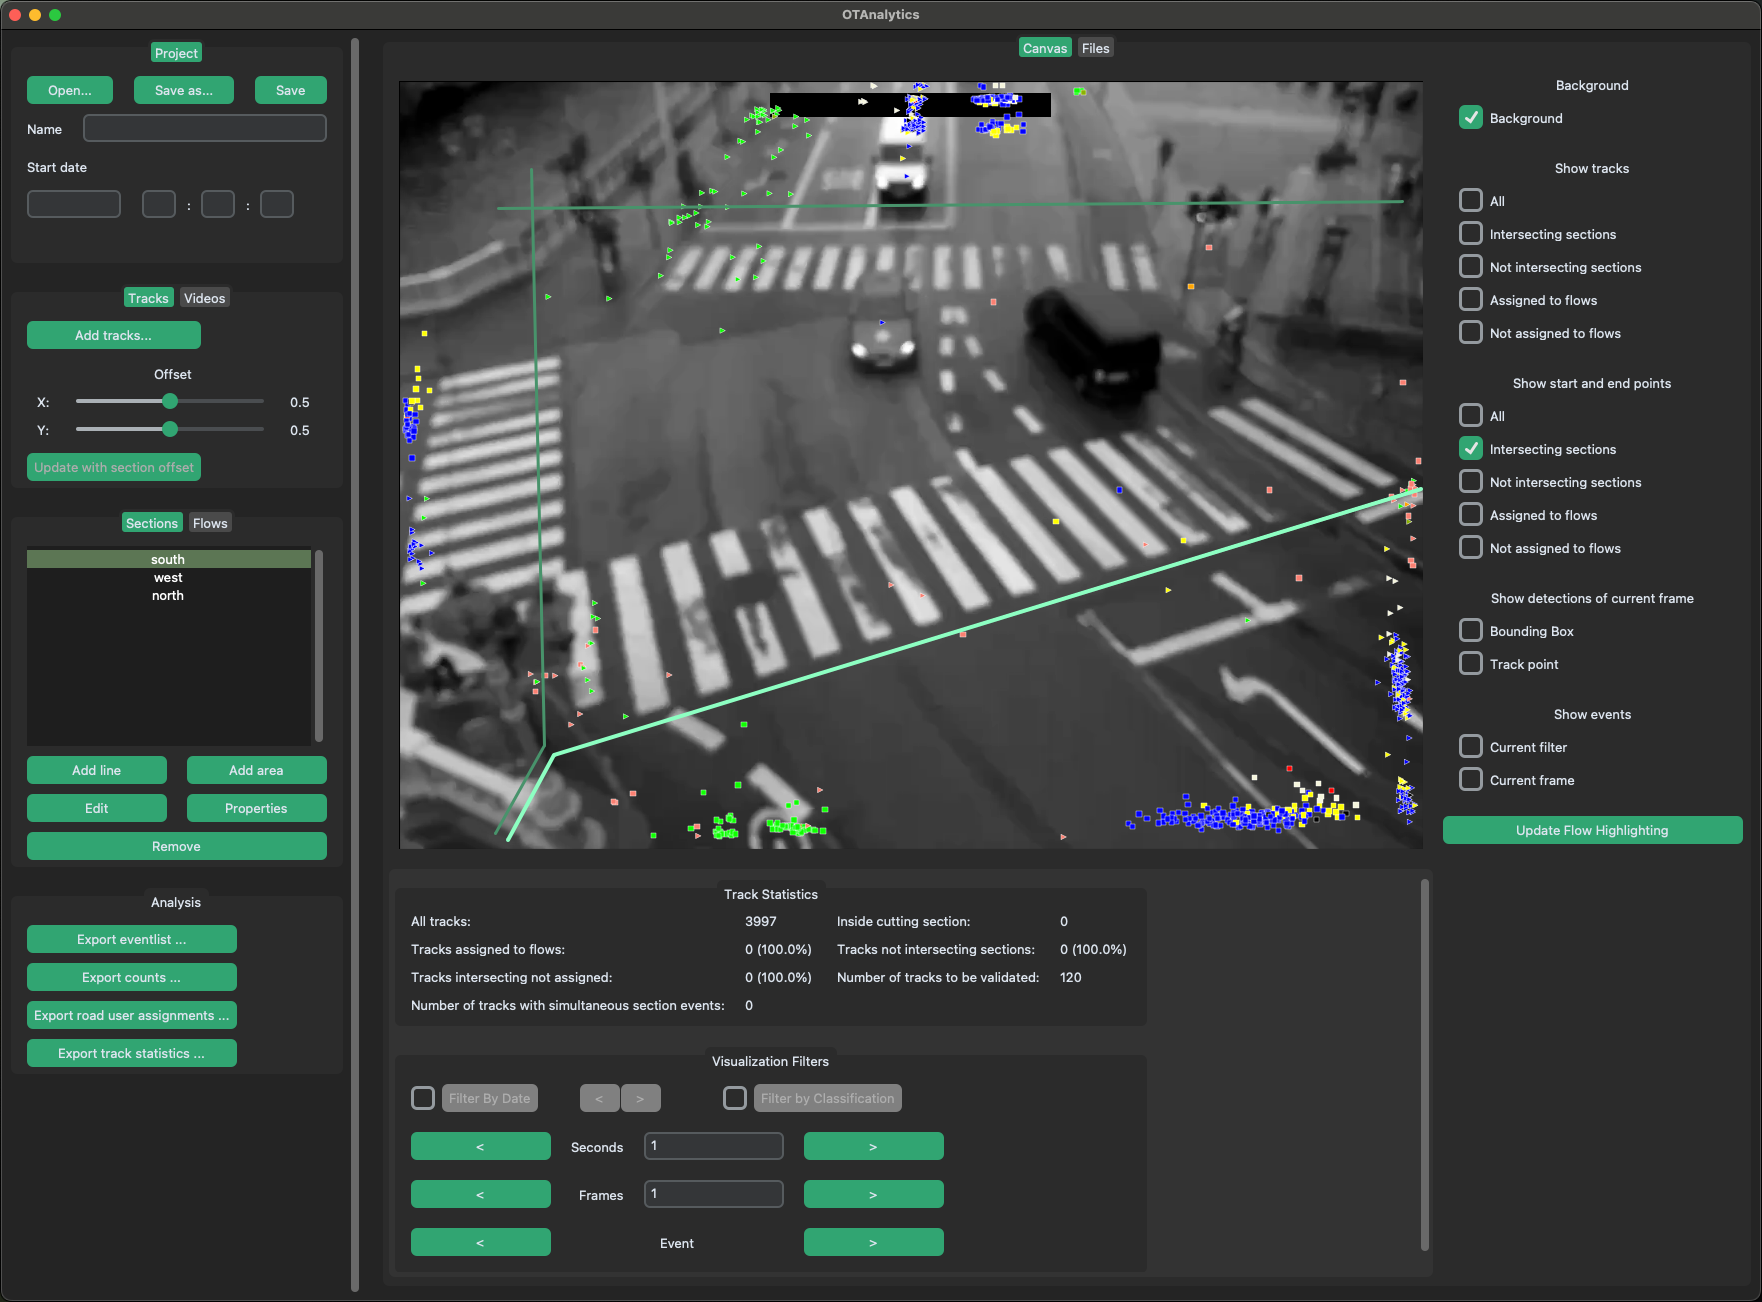Viewport: 1762px width, 1302px height.
Task: Switch to the Videos tab
Action: [204, 297]
